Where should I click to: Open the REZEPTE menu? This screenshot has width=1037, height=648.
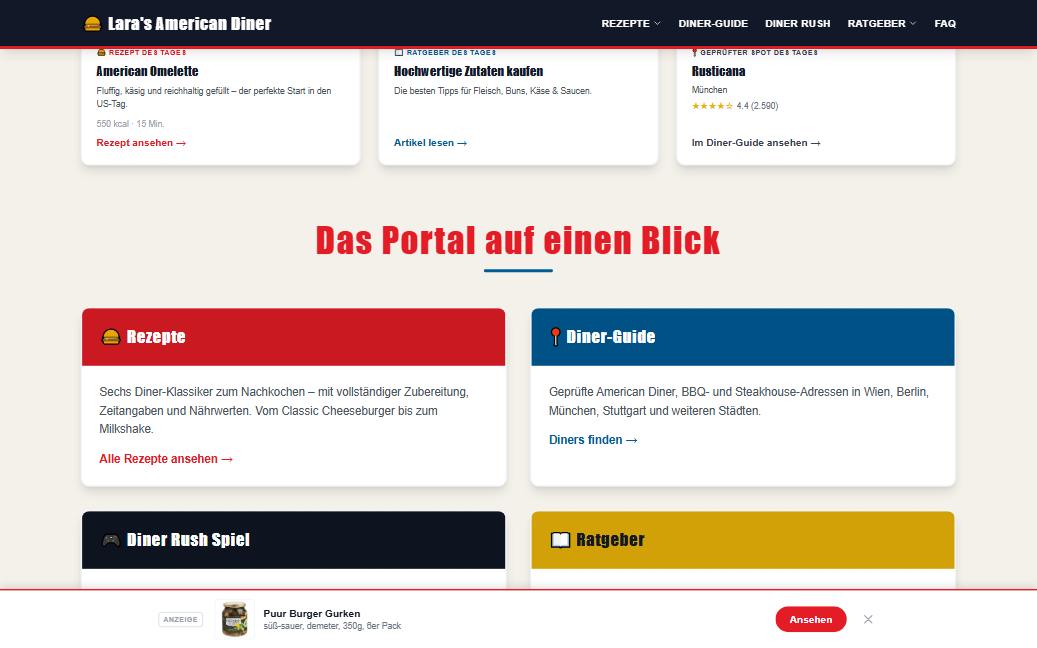(631, 23)
